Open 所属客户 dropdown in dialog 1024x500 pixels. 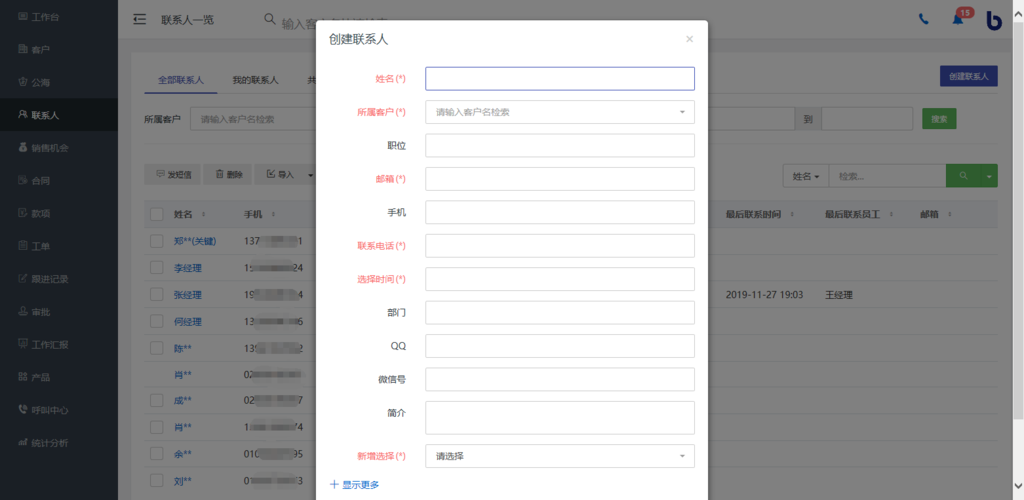pyautogui.click(x=560, y=112)
